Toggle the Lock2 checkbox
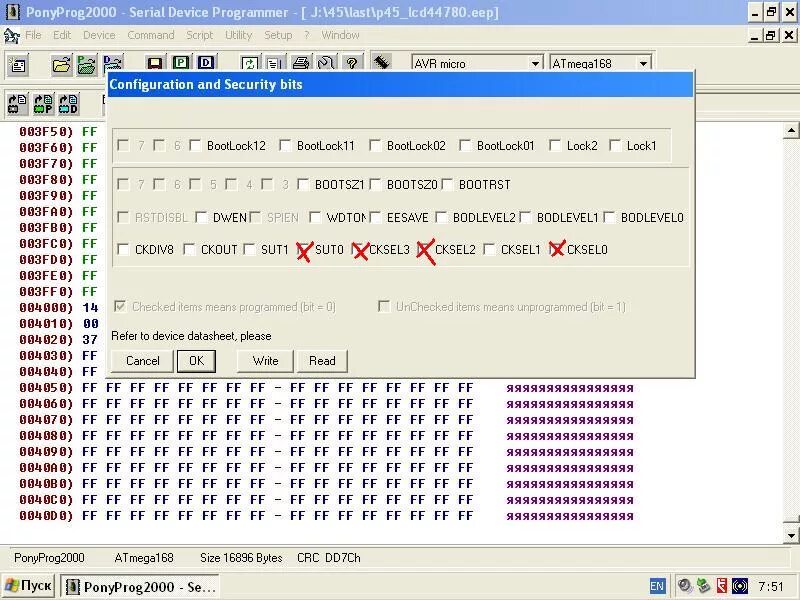 click(x=555, y=145)
